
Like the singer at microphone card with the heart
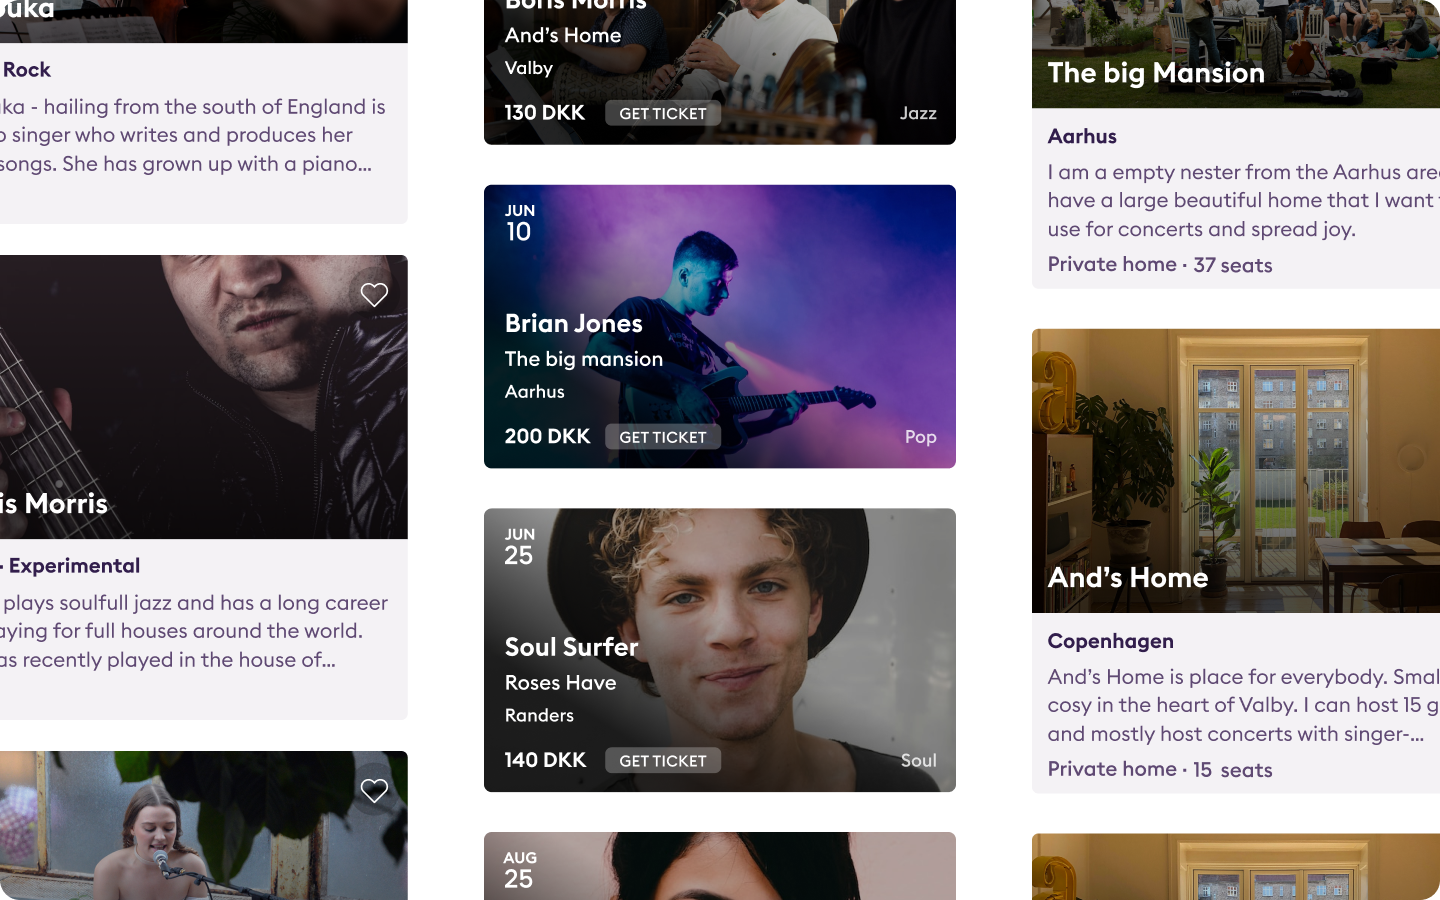pos(374,790)
